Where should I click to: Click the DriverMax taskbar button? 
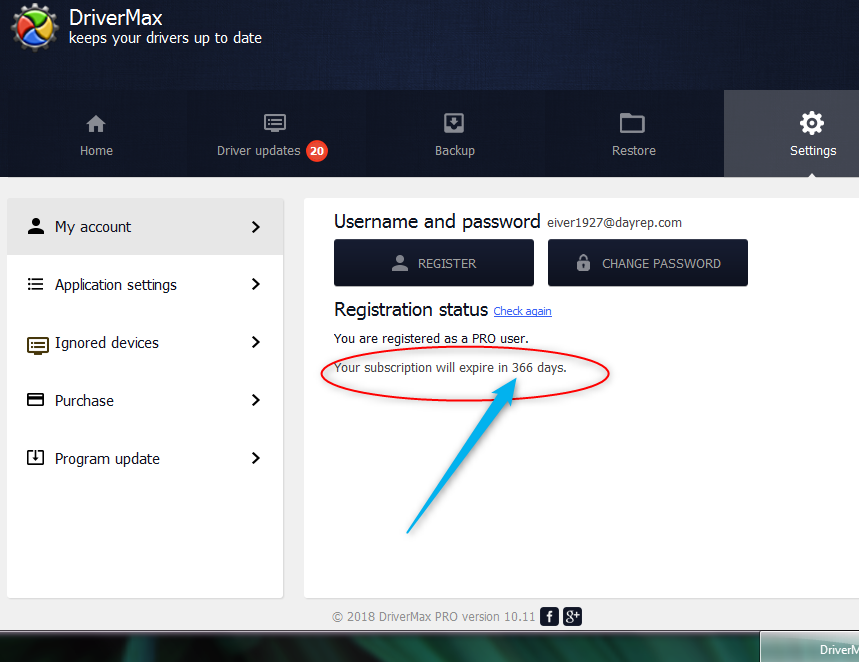(x=810, y=647)
